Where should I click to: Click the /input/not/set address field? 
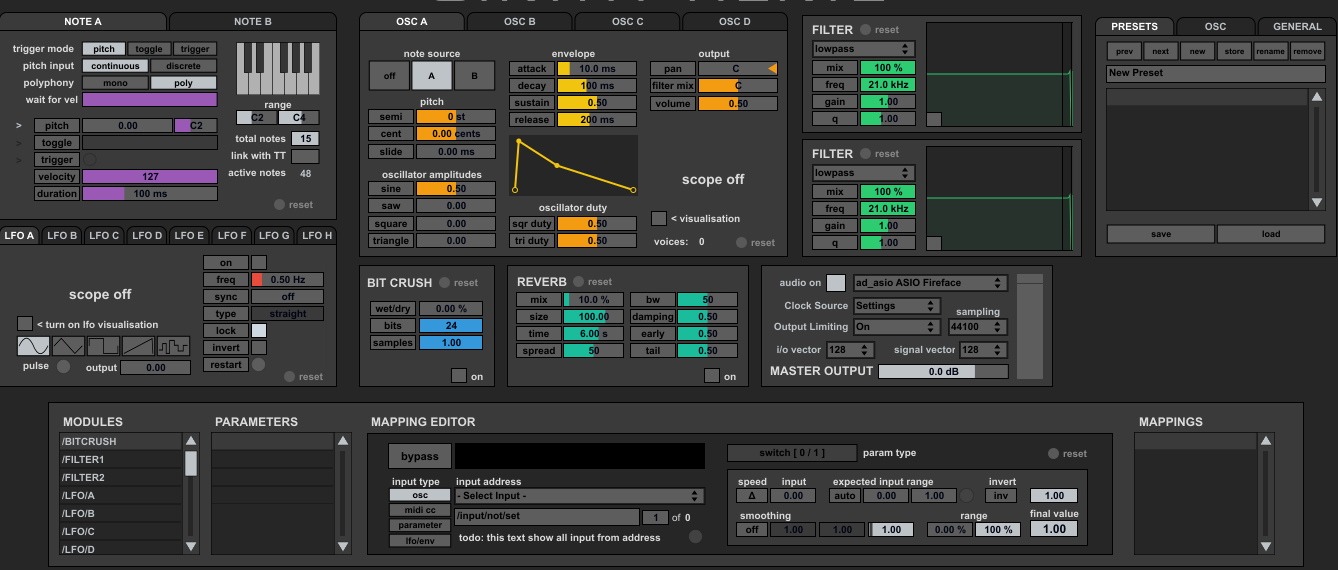click(x=546, y=517)
